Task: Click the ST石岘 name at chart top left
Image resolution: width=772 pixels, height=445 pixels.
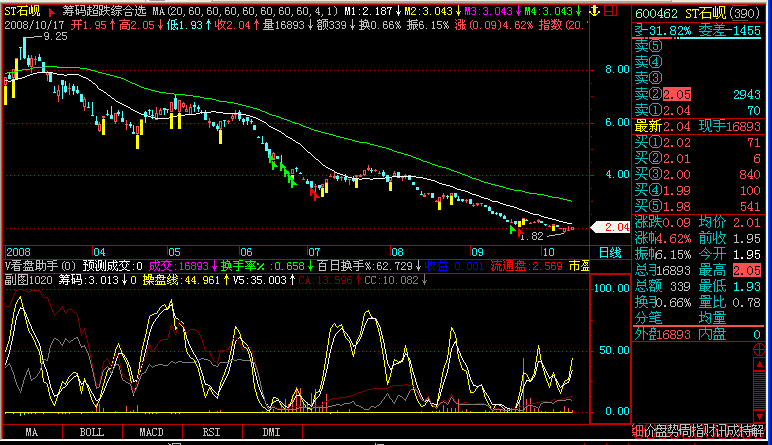Action: [x=23, y=11]
